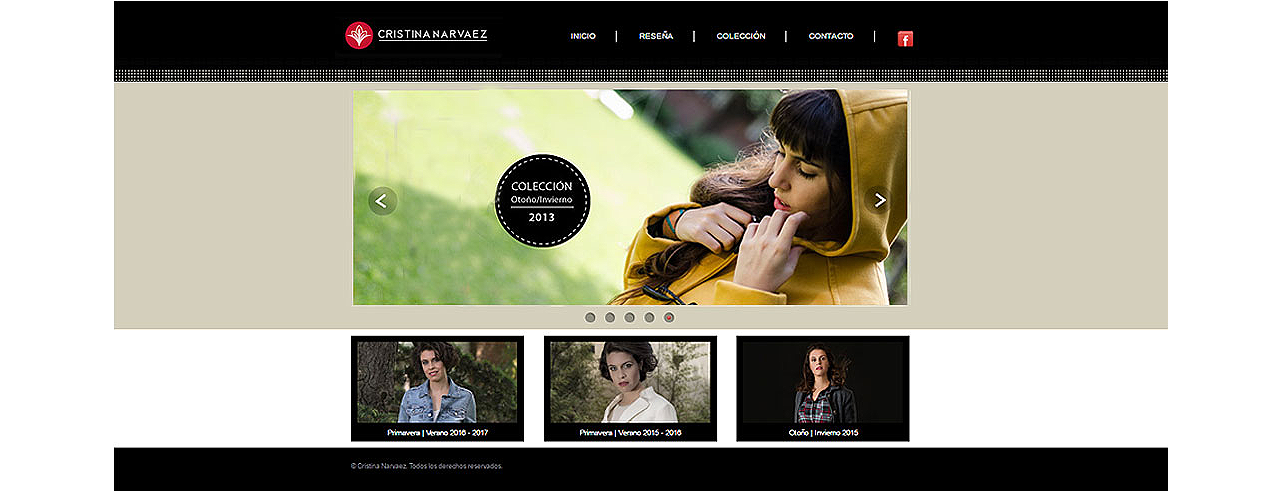
Task: Open the COLECCIÓN menu
Action: (x=741, y=36)
